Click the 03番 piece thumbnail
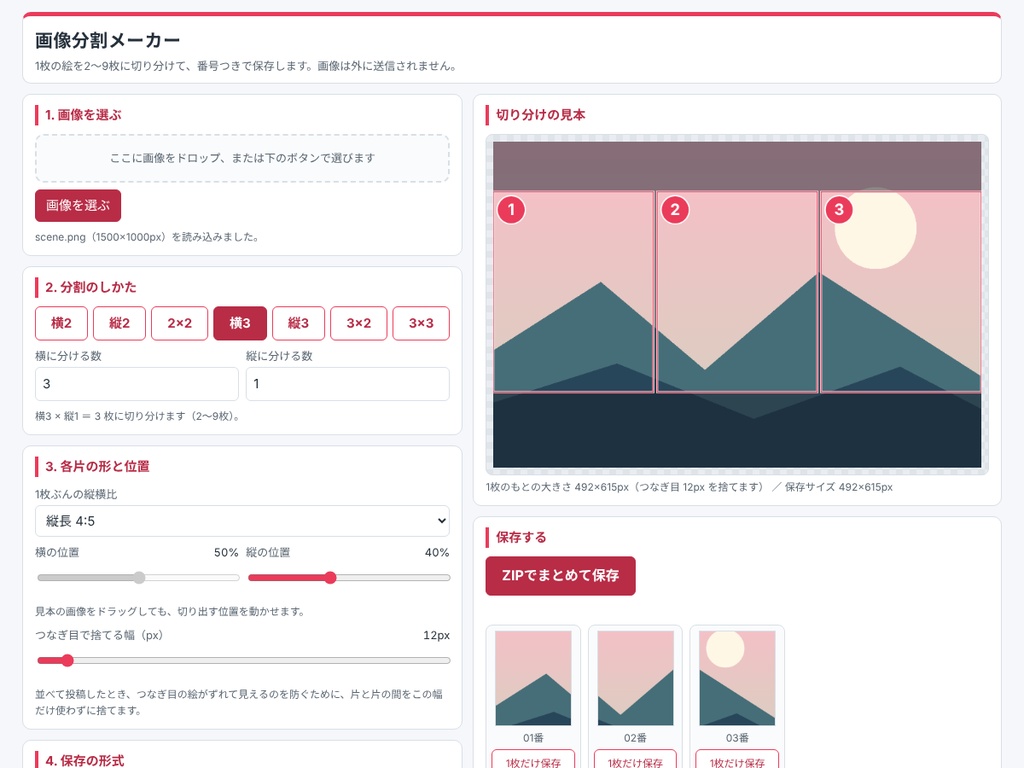The height and width of the screenshot is (768, 1024). (x=737, y=678)
